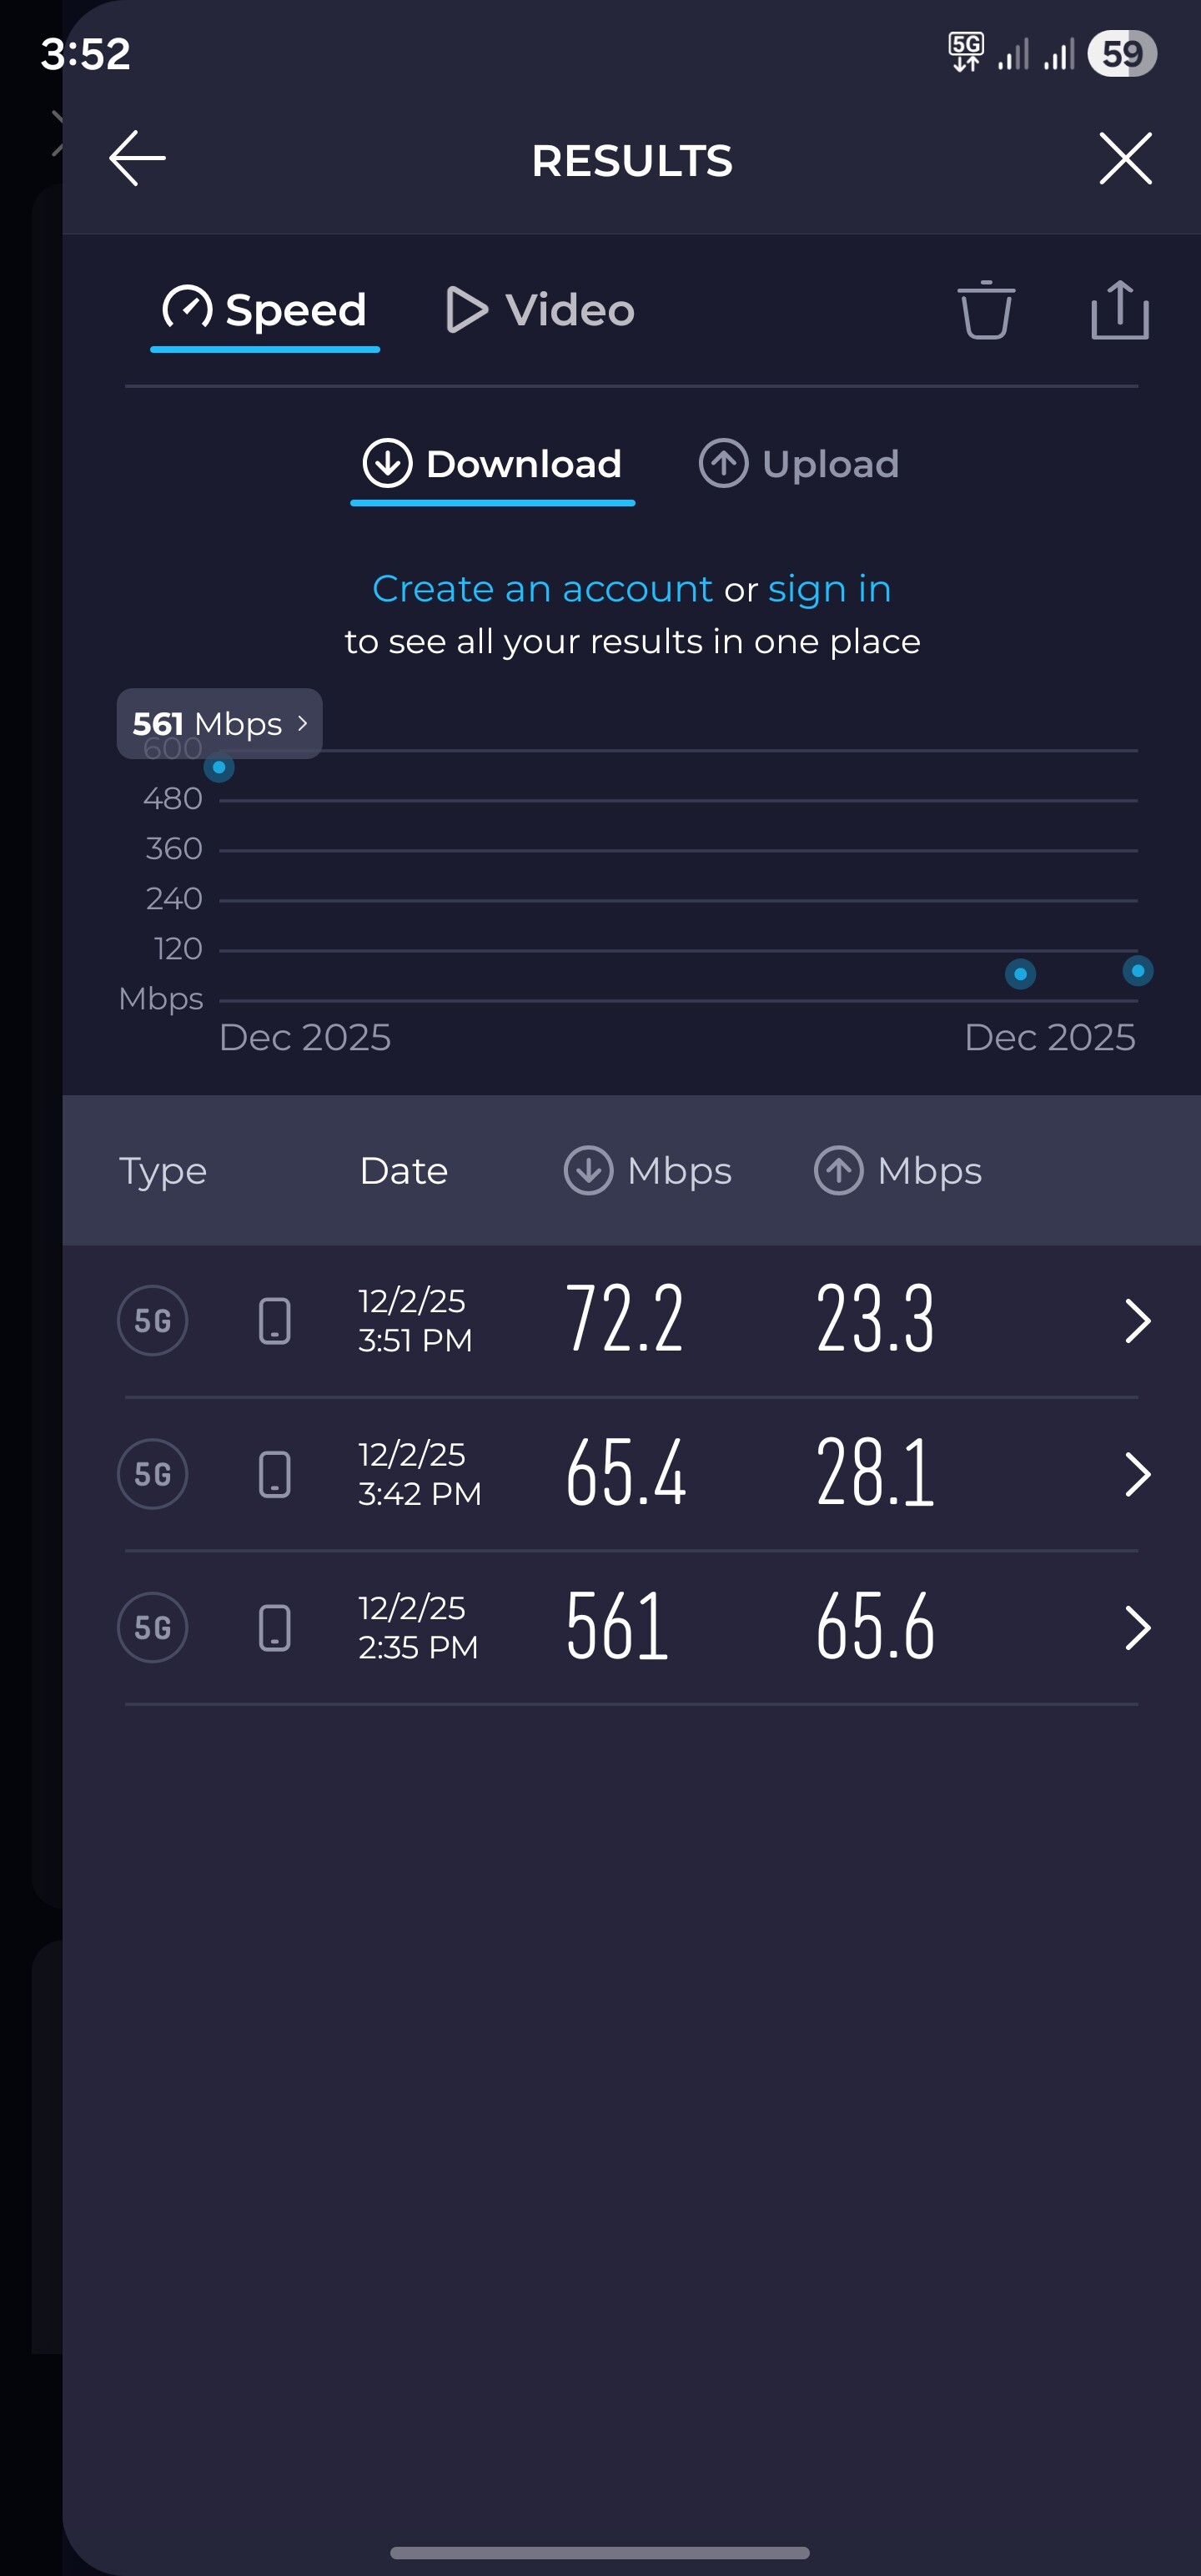This screenshot has height=2576, width=1201.
Task: Expand the 3:42 PM result details chevron
Action: (x=1137, y=1475)
